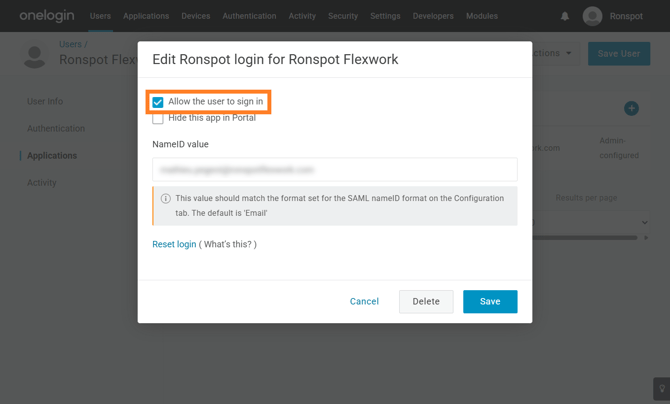Click the info icon in the NameID hint

tap(166, 199)
